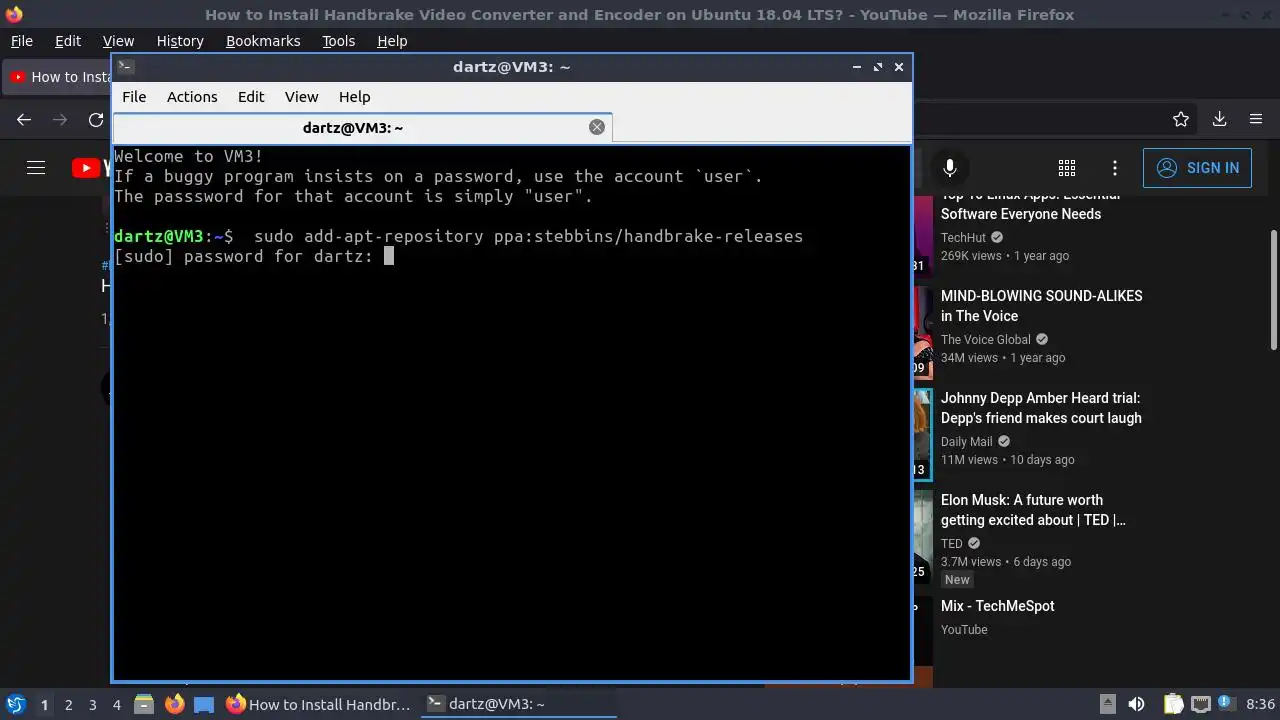Go back in Firefox
The width and height of the screenshot is (1280, 720).
point(24,119)
